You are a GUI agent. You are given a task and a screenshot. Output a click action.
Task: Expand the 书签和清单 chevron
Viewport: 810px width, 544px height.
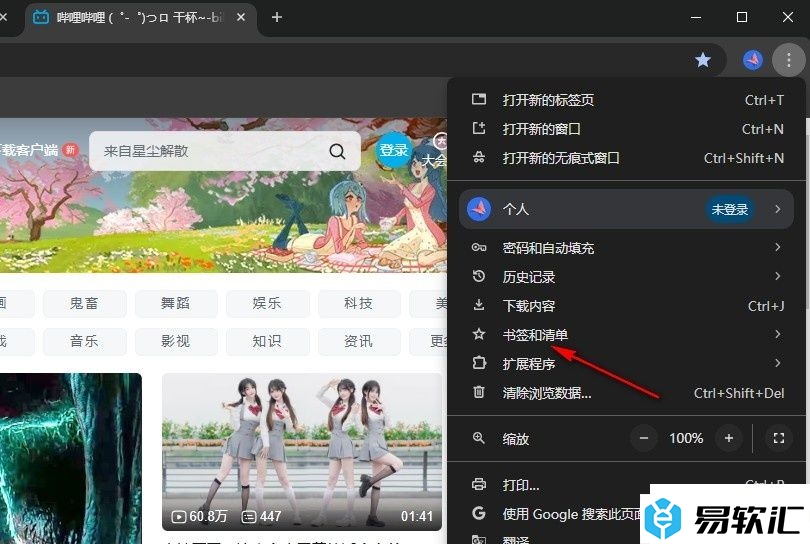777,334
